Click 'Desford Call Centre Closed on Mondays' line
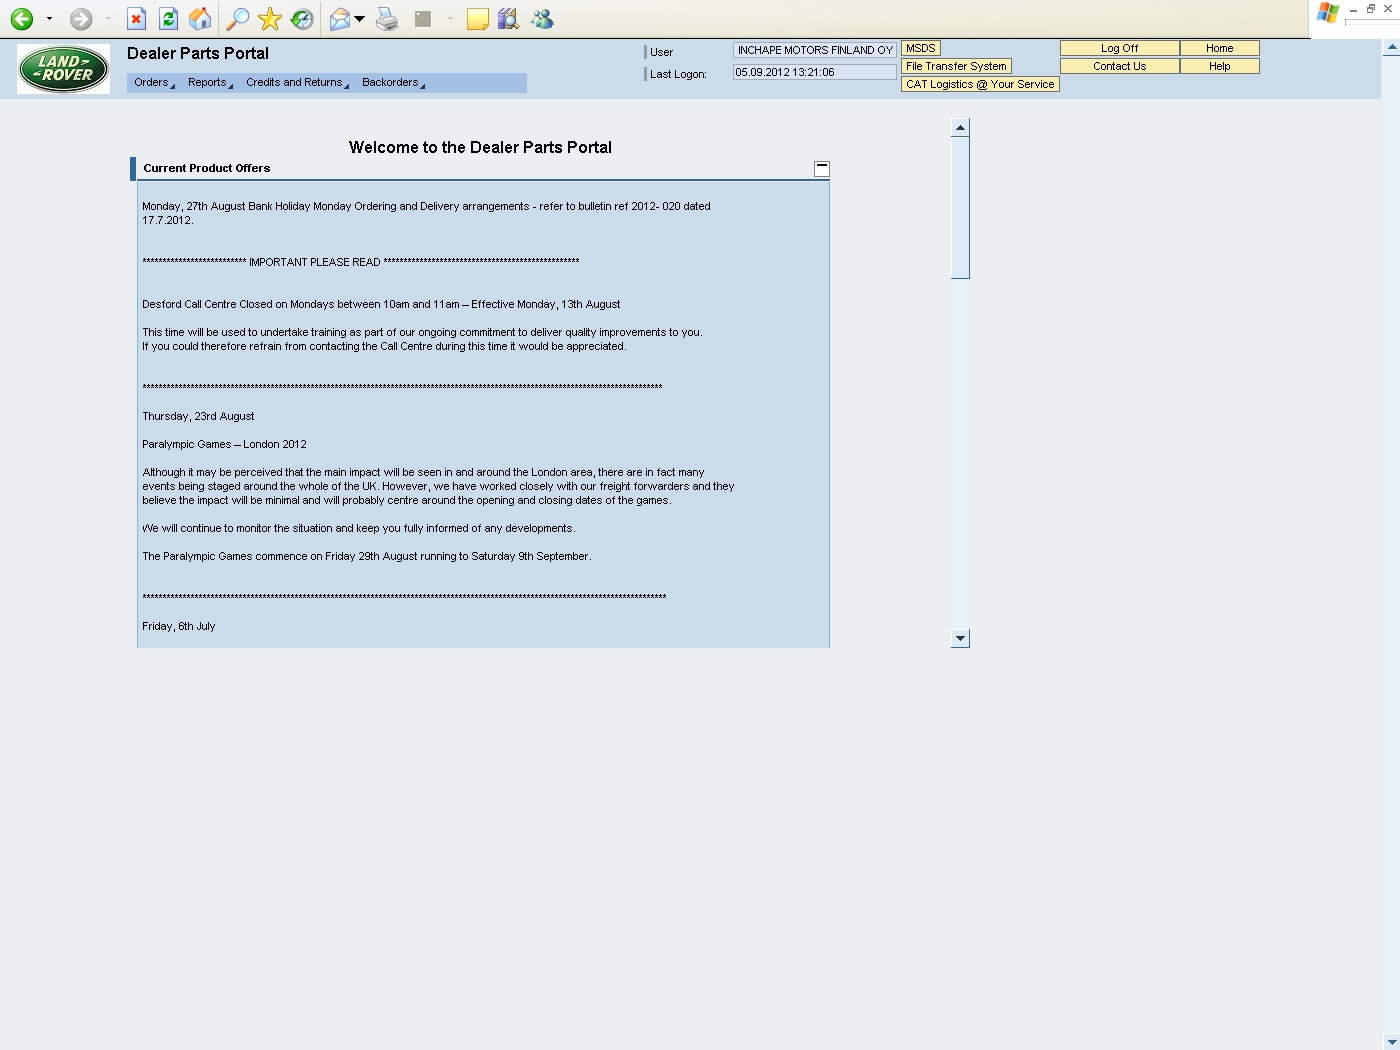The height and width of the screenshot is (1050, 1400). pos(381,304)
